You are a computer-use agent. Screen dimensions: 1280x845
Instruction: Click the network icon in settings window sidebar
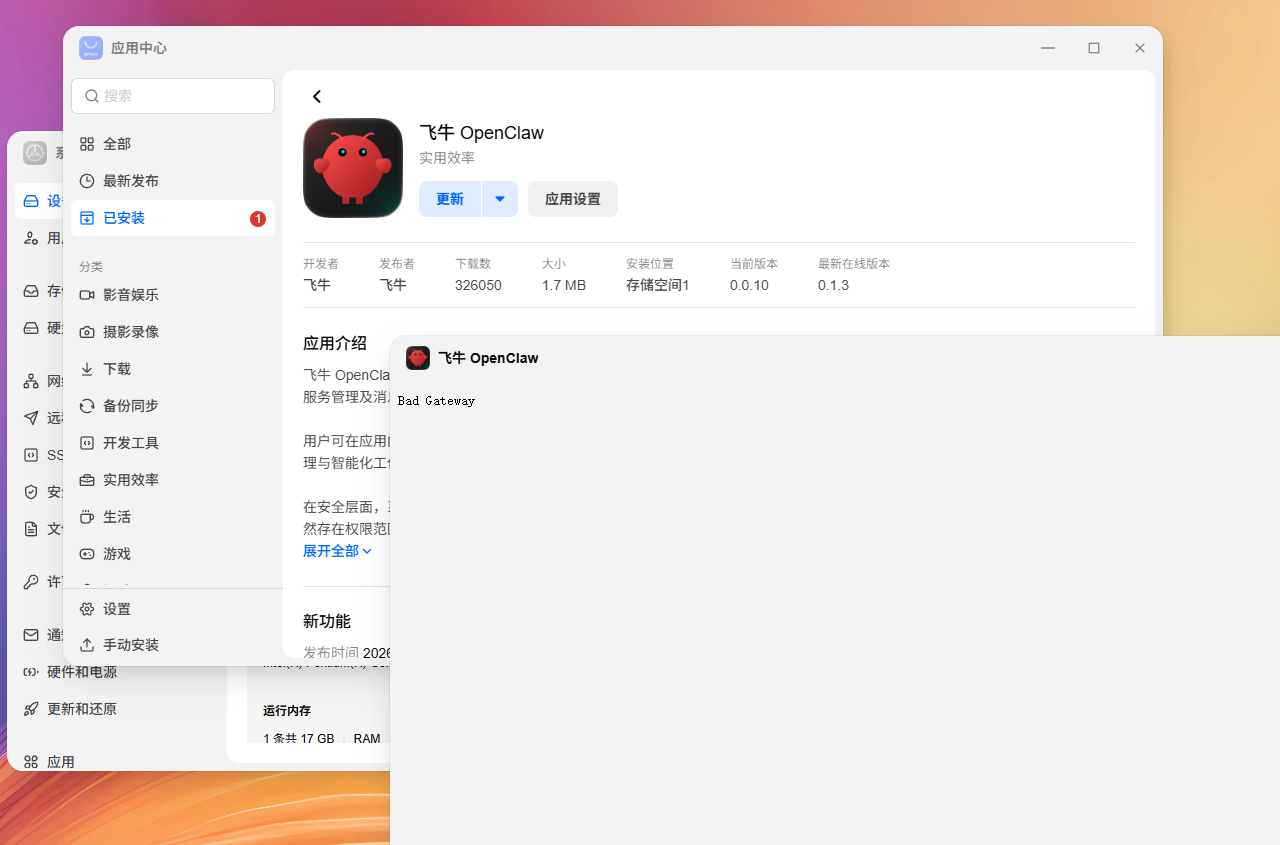31,381
